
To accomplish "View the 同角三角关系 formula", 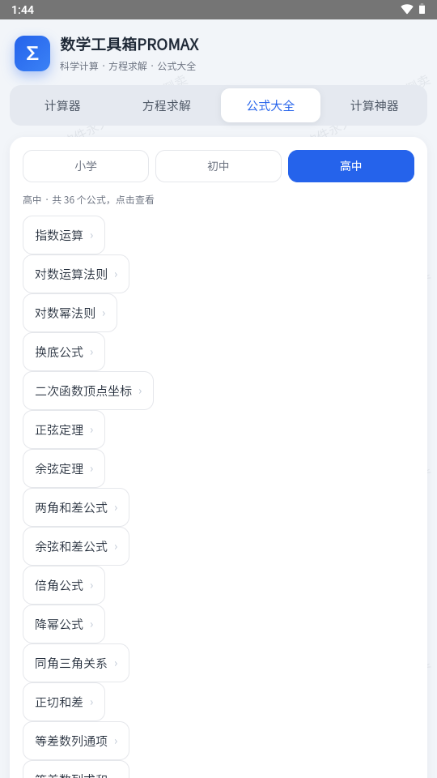I will pos(76,663).
